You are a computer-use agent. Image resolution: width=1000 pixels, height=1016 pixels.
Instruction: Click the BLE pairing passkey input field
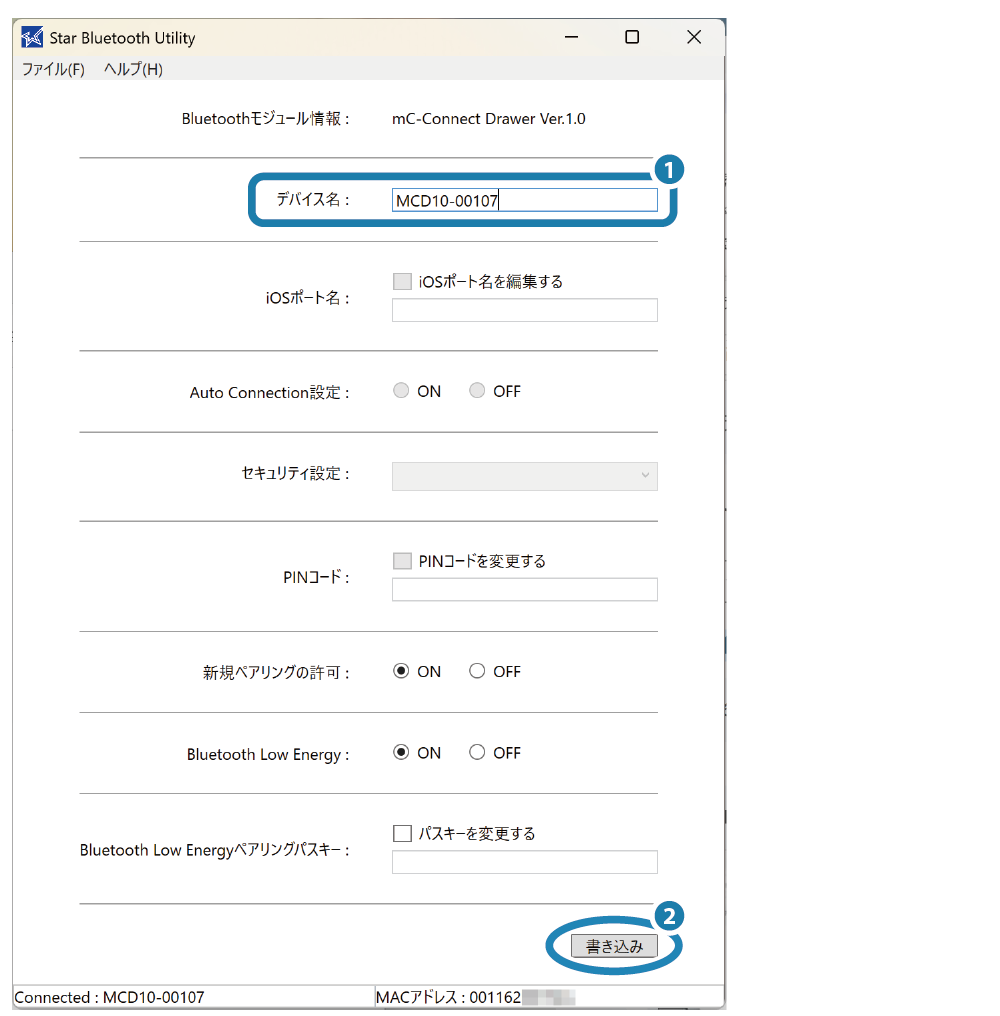point(524,862)
